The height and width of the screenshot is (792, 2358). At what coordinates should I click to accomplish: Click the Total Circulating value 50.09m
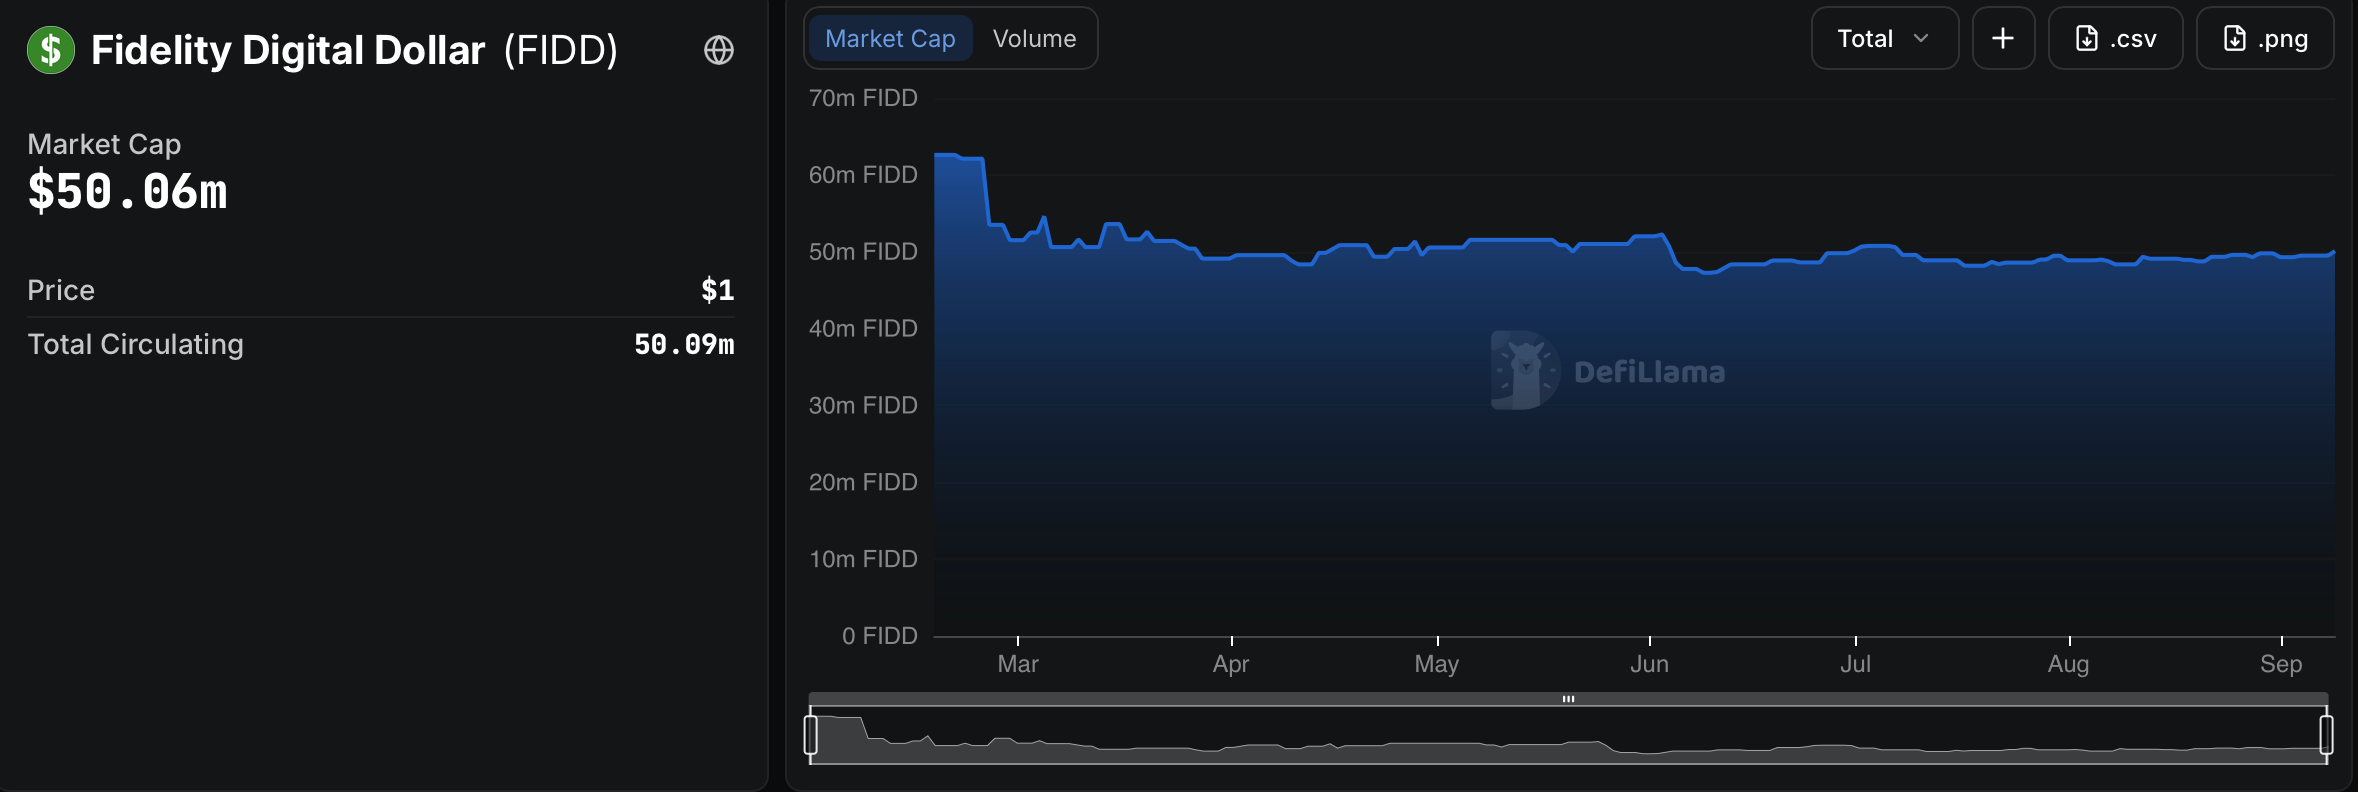tap(684, 344)
